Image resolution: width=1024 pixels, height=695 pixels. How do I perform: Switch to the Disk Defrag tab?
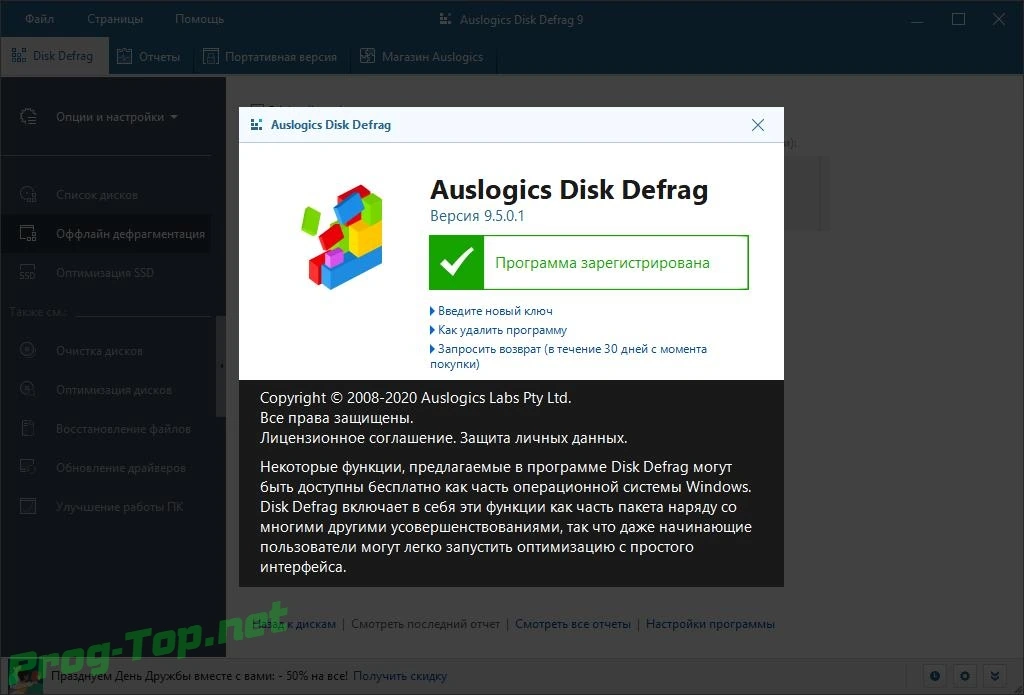[54, 56]
